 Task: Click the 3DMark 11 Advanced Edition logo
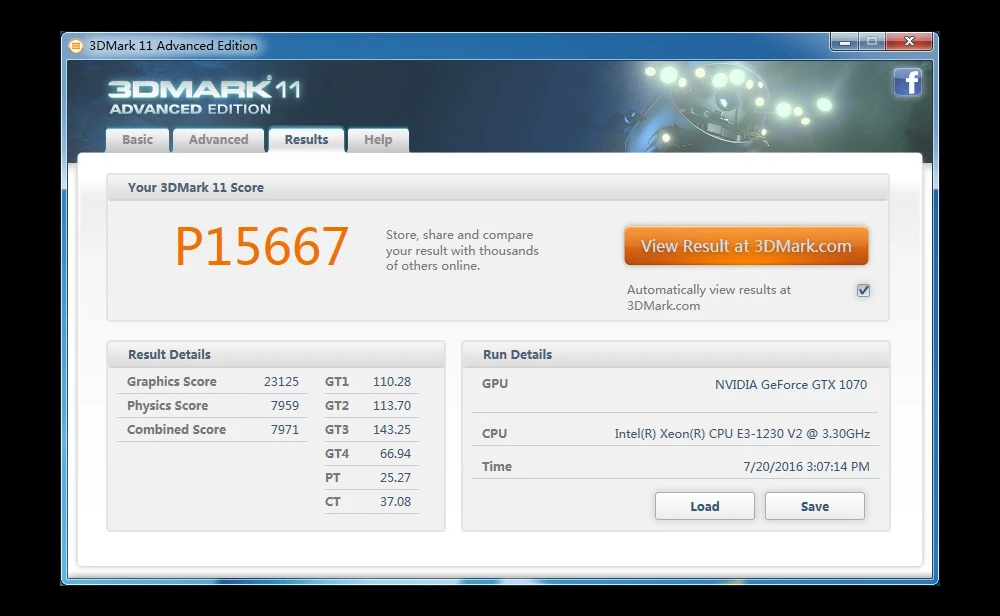click(204, 96)
